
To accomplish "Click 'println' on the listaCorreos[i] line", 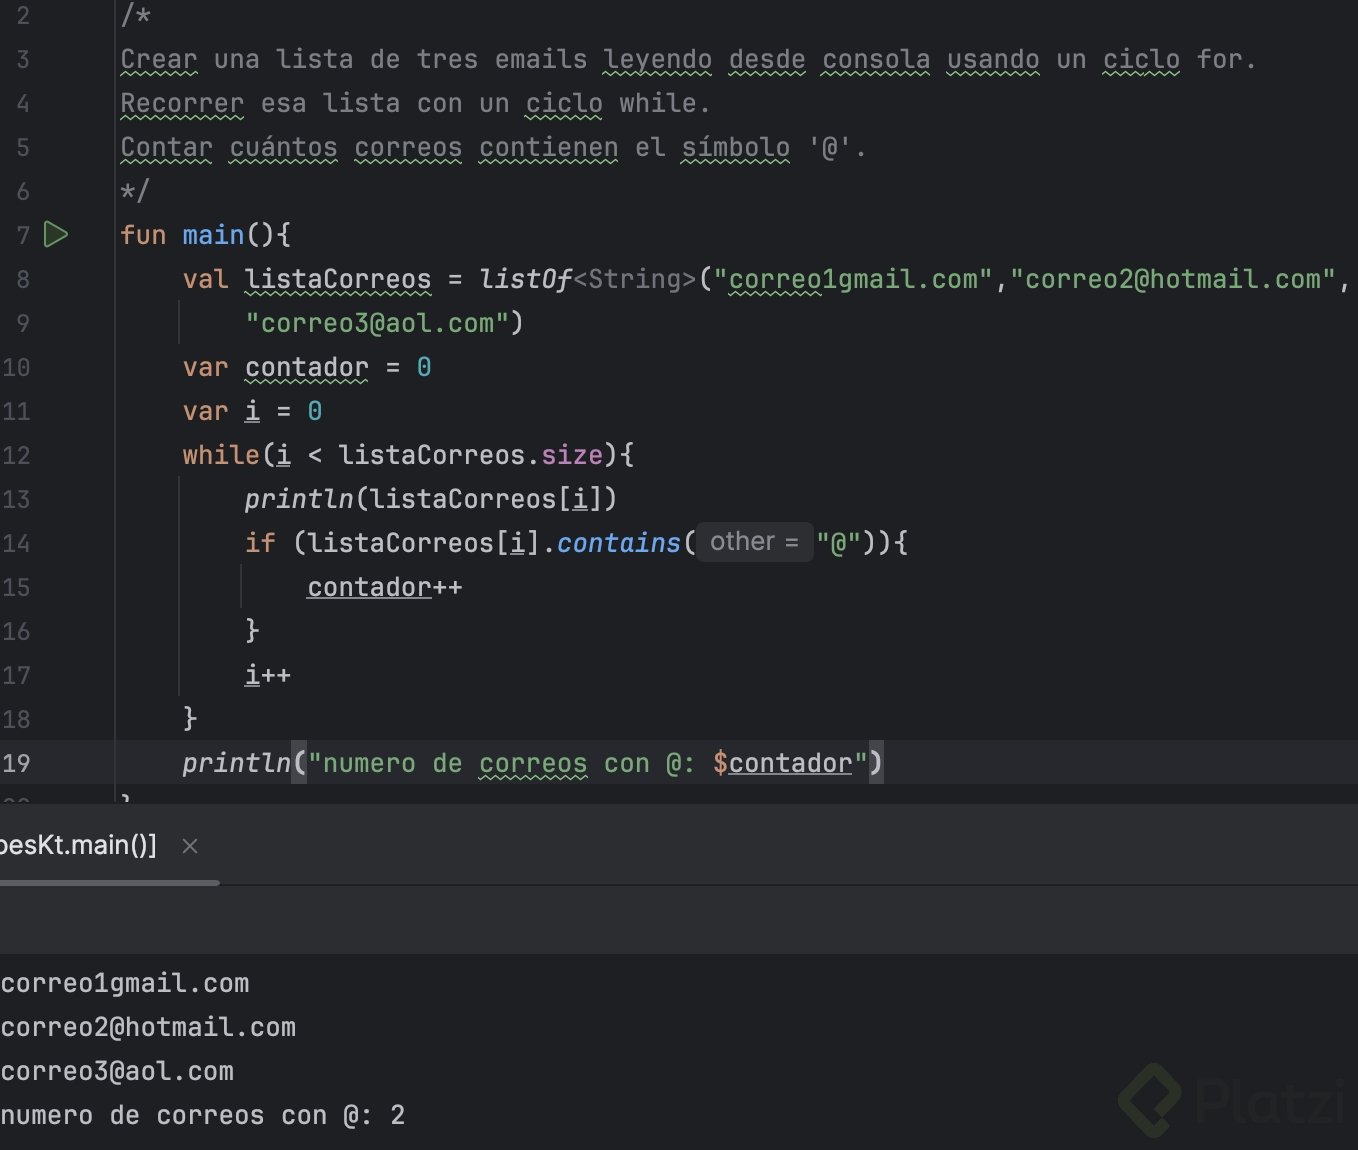I will 299,499.
